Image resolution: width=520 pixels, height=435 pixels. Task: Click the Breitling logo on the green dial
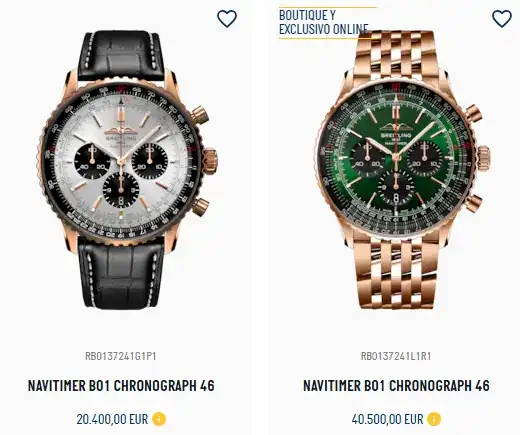396,131
